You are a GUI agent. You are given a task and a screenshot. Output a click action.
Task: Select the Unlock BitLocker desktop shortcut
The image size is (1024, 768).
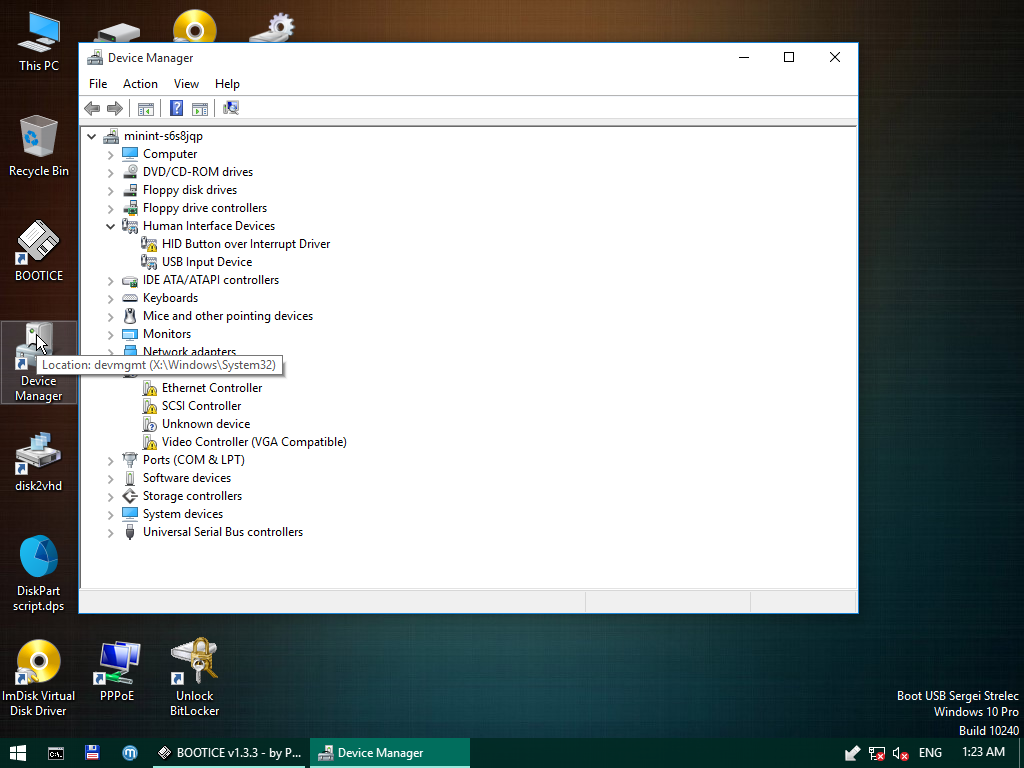pos(195,679)
